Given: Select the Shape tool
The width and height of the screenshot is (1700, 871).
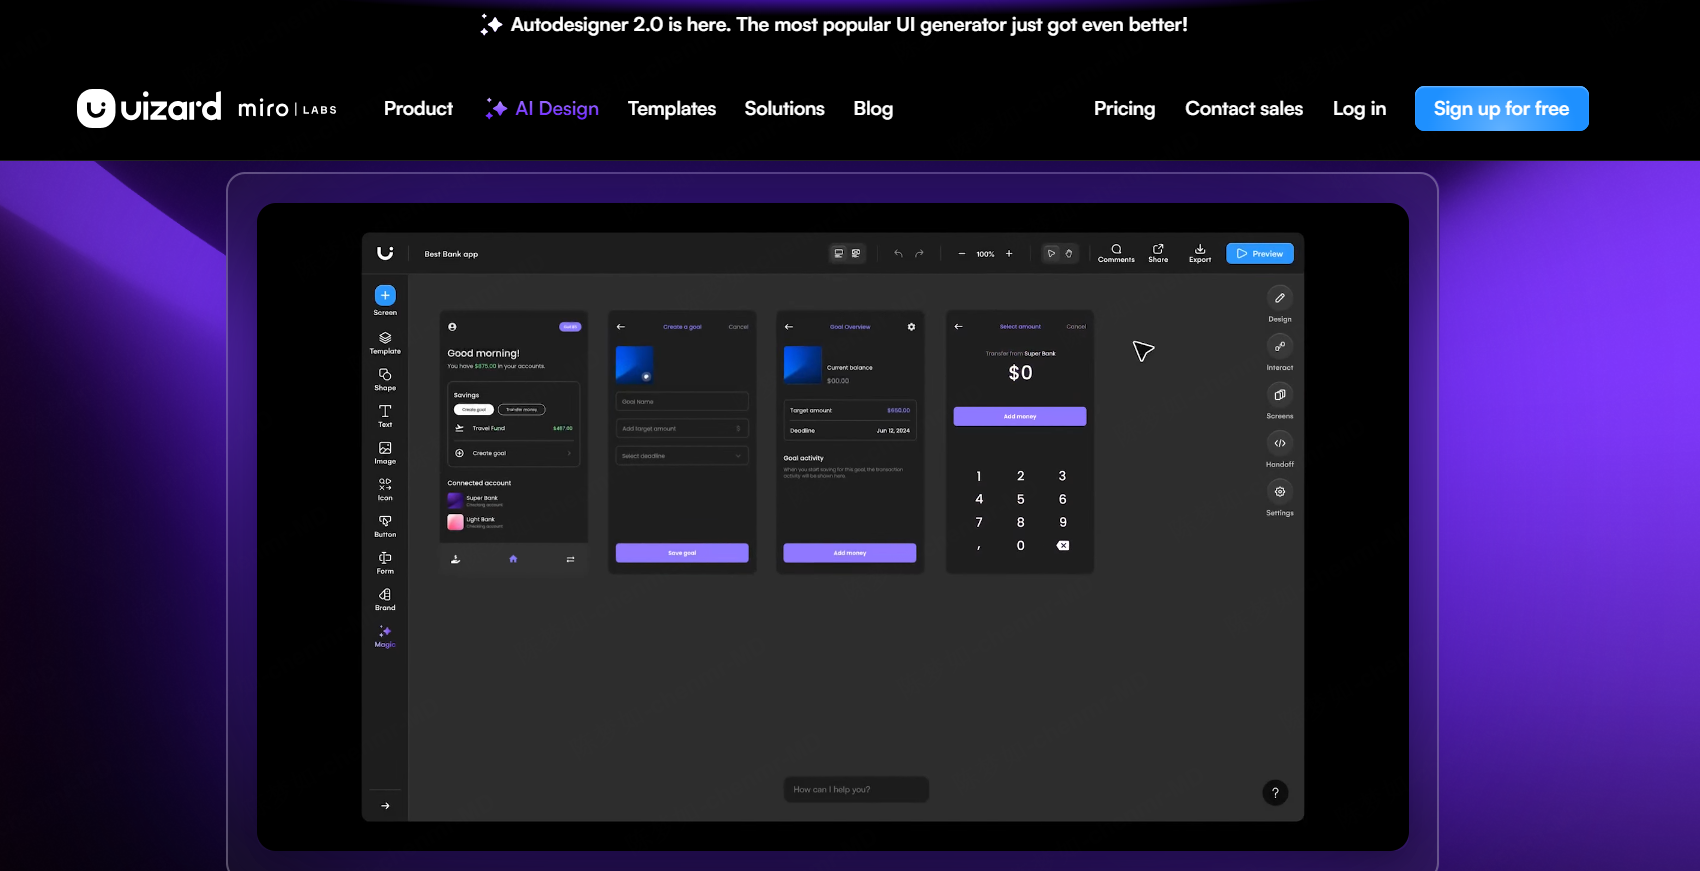Looking at the screenshot, I should click(385, 378).
